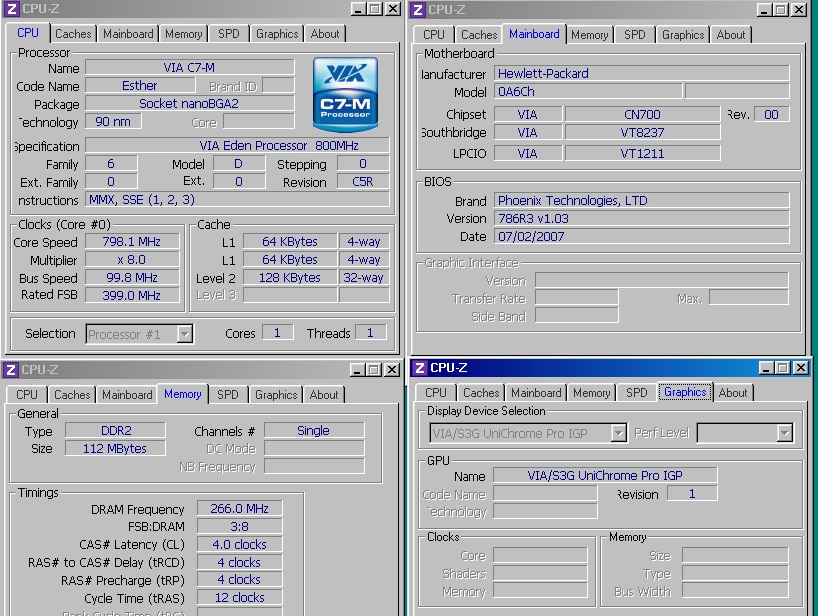Click the Package value 'Socket nanoBGA2'

[190, 103]
